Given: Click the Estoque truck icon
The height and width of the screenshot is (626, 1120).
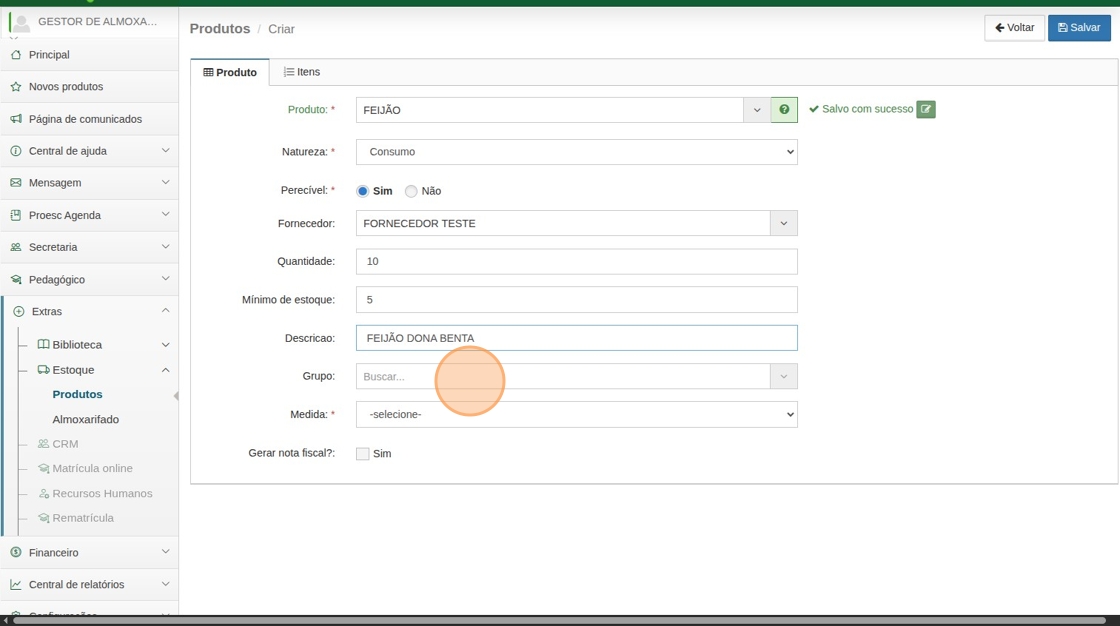Looking at the screenshot, I should [44, 369].
